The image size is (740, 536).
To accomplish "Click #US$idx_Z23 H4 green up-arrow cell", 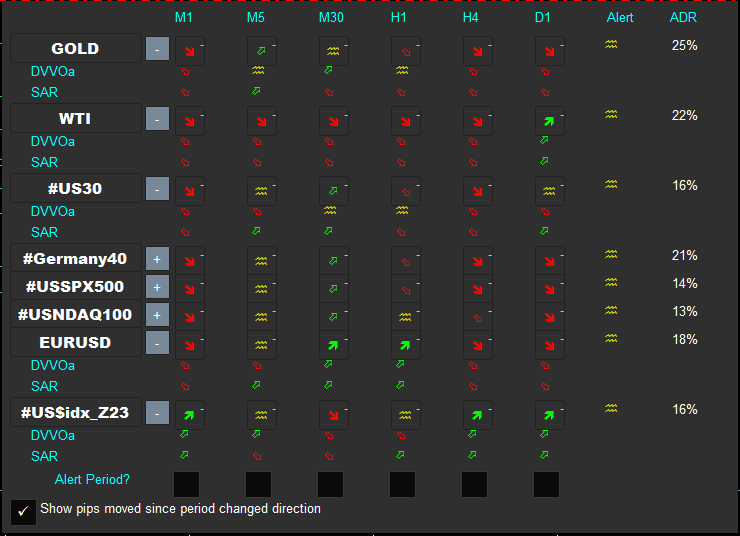I will click(x=478, y=415).
